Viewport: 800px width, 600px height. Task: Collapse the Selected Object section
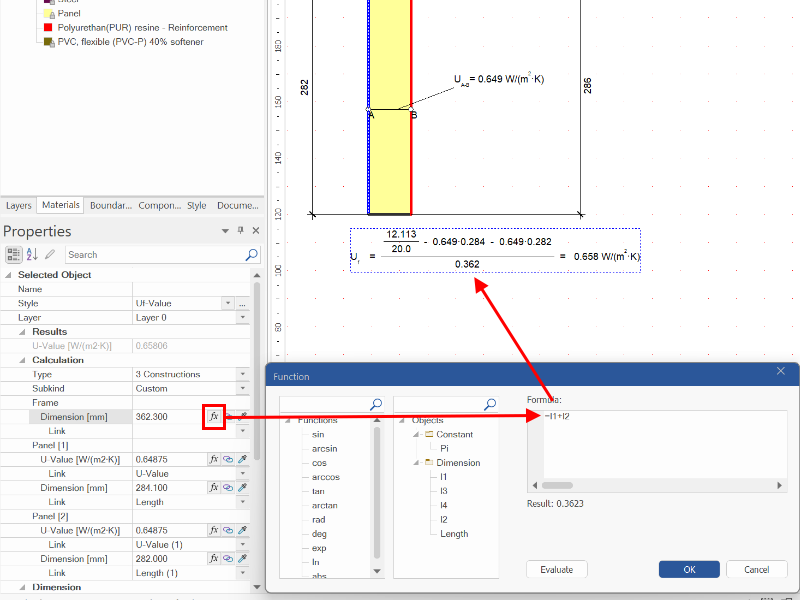[8, 274]
